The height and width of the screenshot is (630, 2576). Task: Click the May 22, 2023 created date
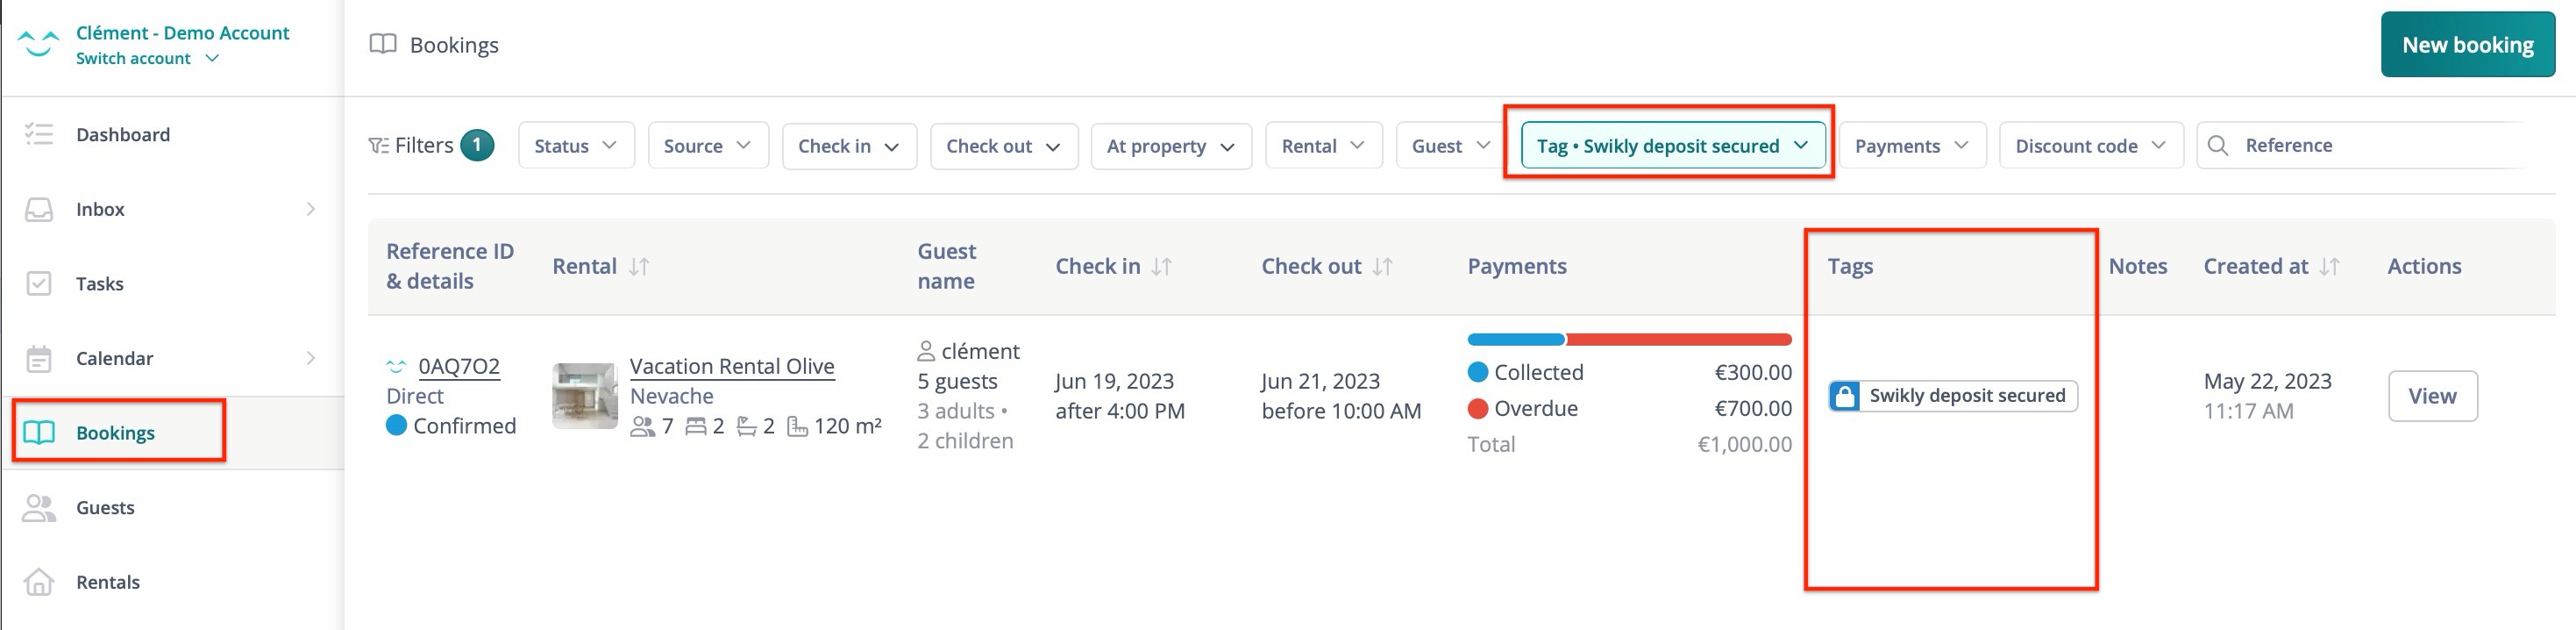pos(2267,381)
